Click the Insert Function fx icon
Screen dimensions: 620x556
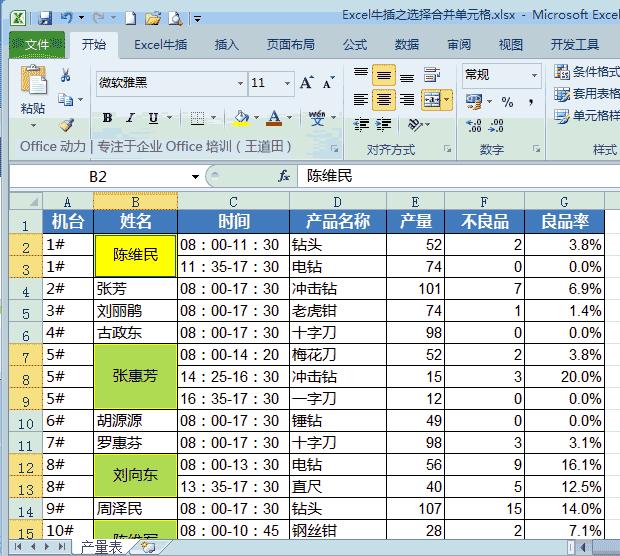point(284,176)
